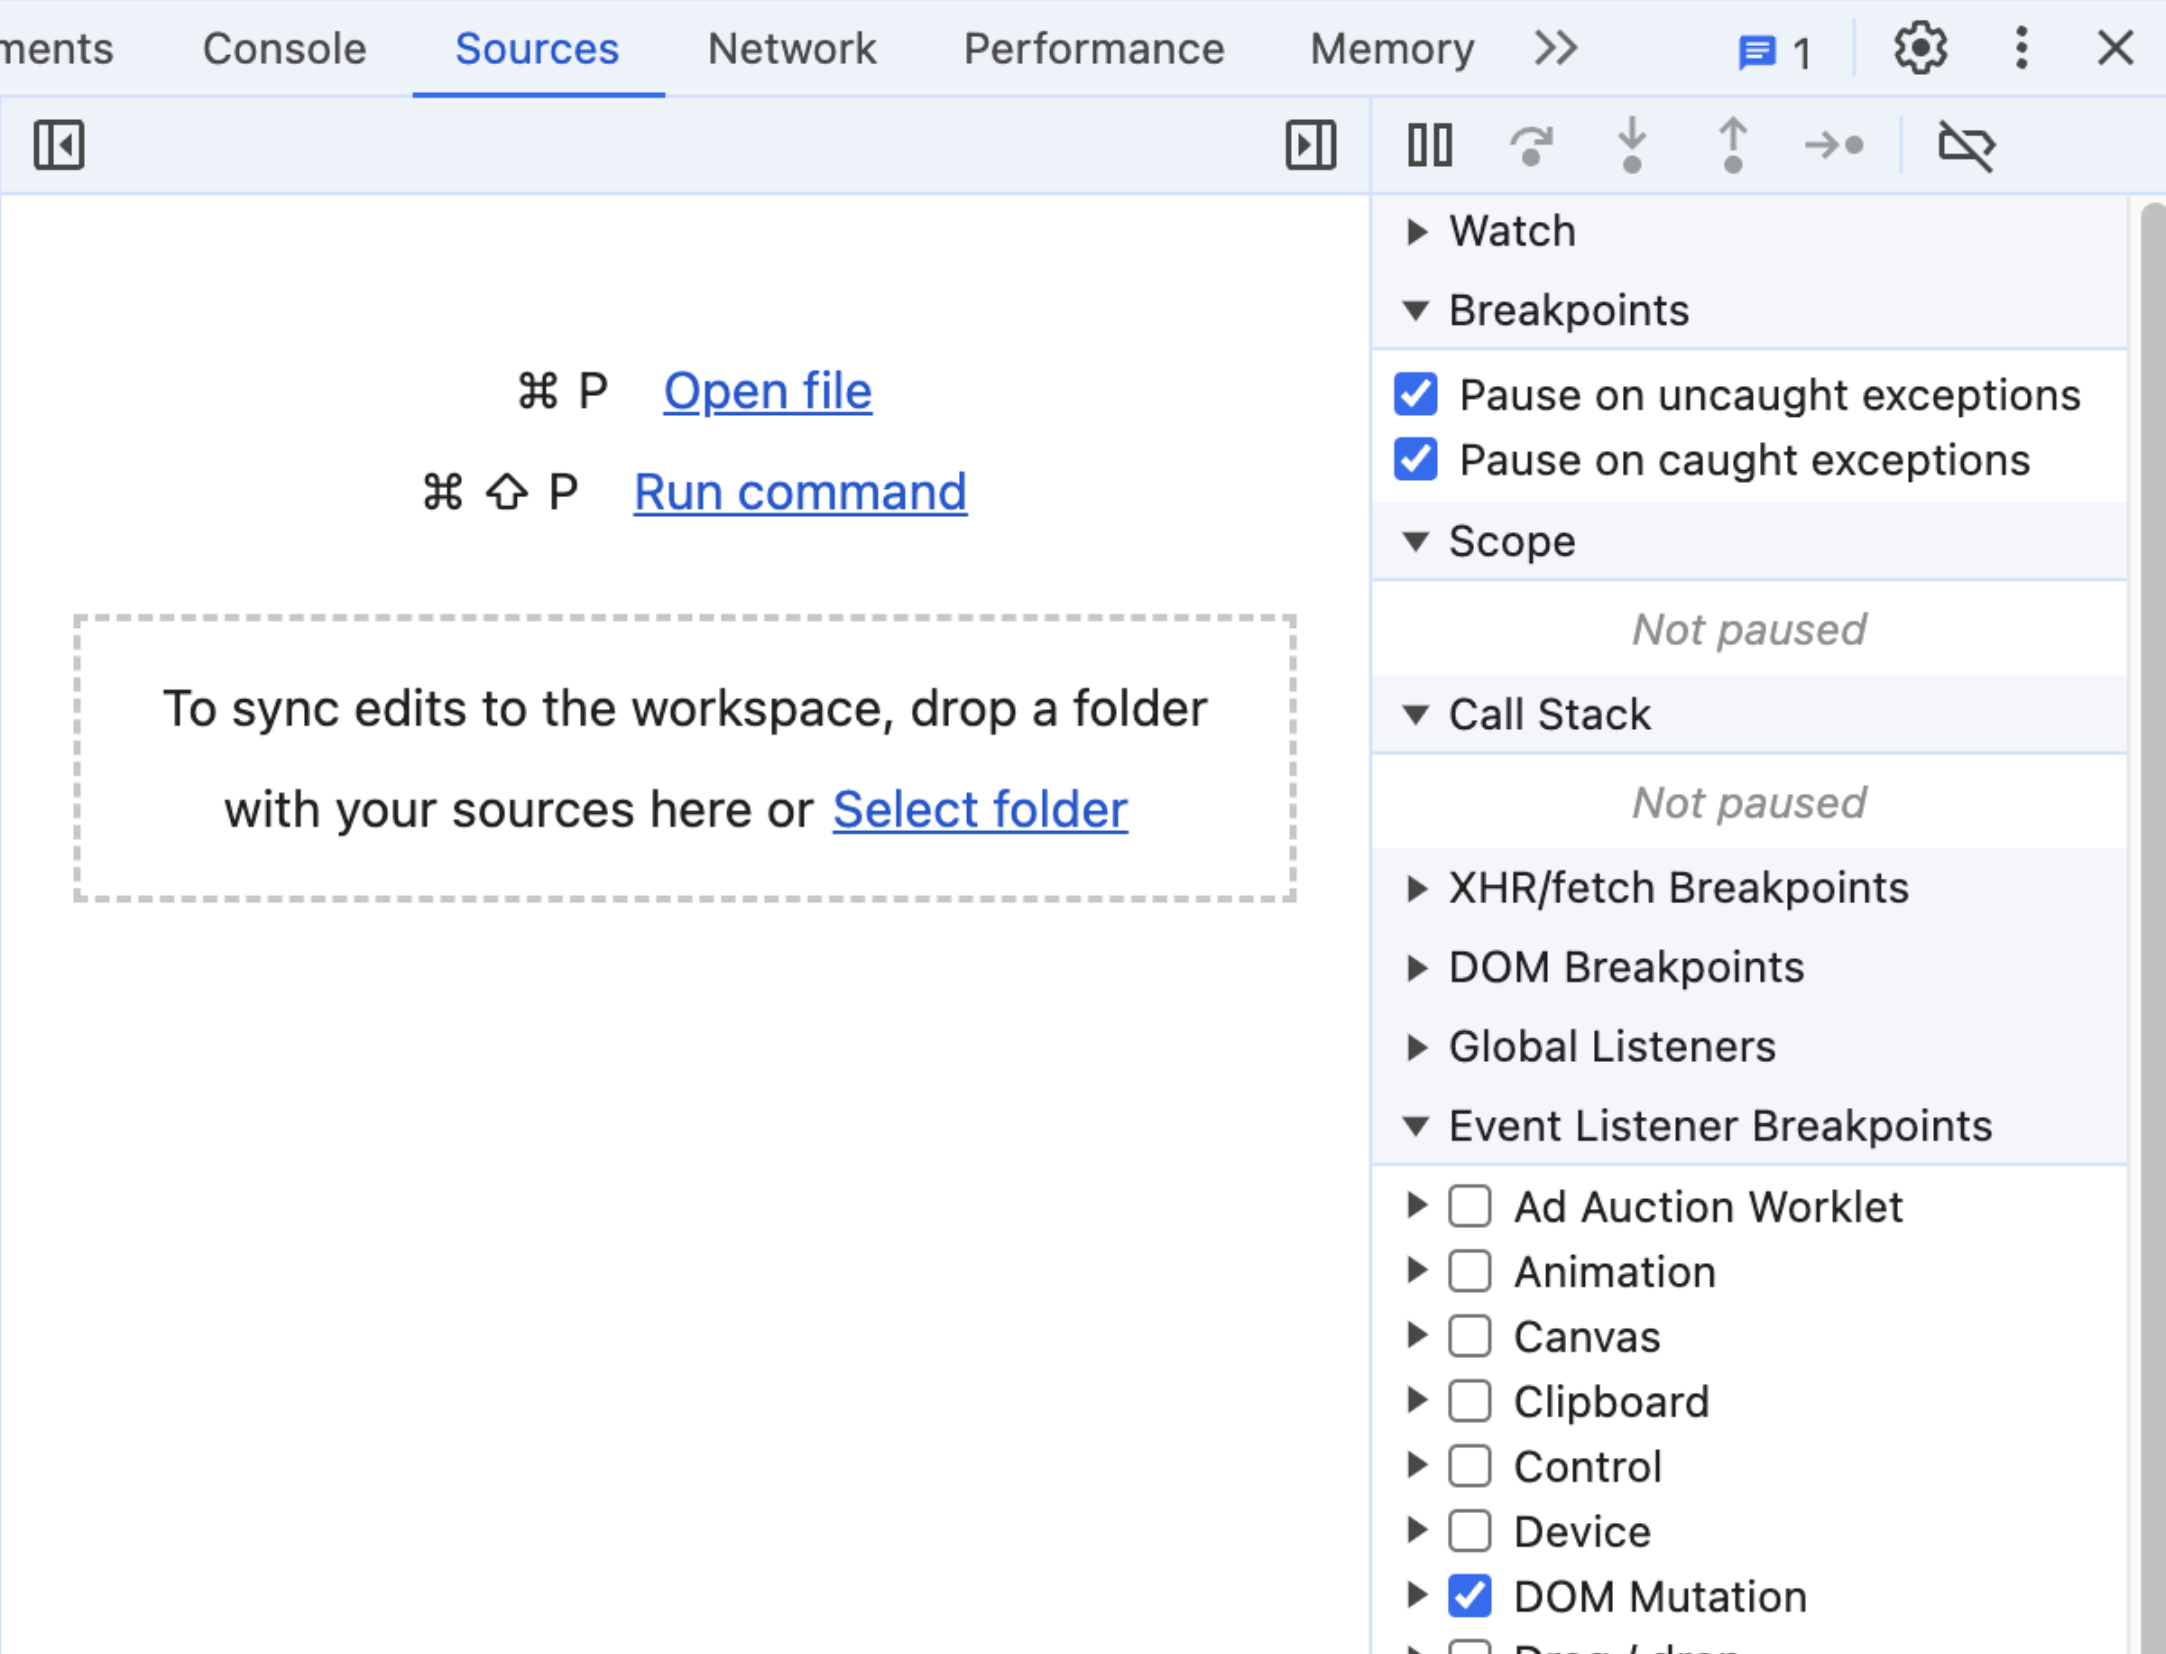The height and width of the screenshot is (1654, 2166).
Task: Expand DOM Breakpoints section
Action: (1749, 967)
